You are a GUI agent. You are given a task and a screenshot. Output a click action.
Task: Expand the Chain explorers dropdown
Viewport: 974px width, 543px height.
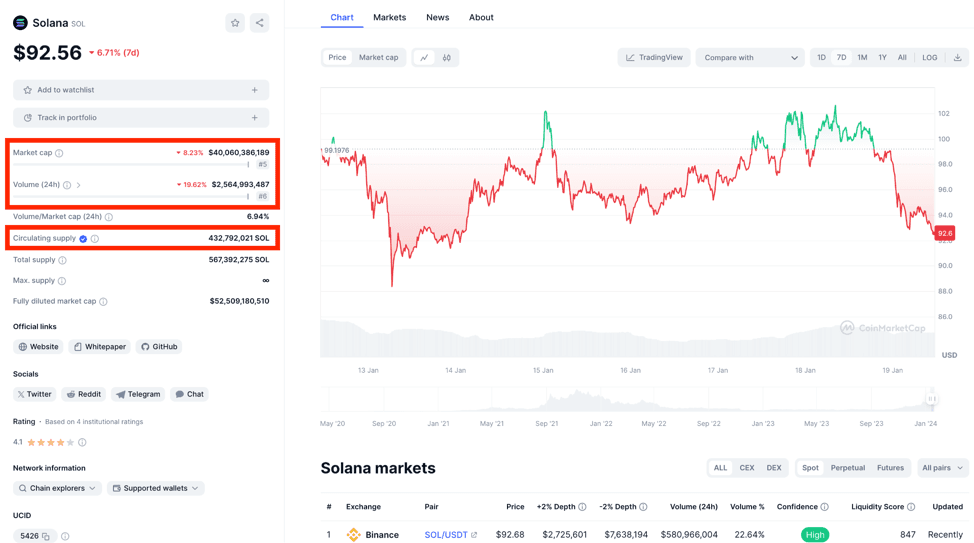57,488
